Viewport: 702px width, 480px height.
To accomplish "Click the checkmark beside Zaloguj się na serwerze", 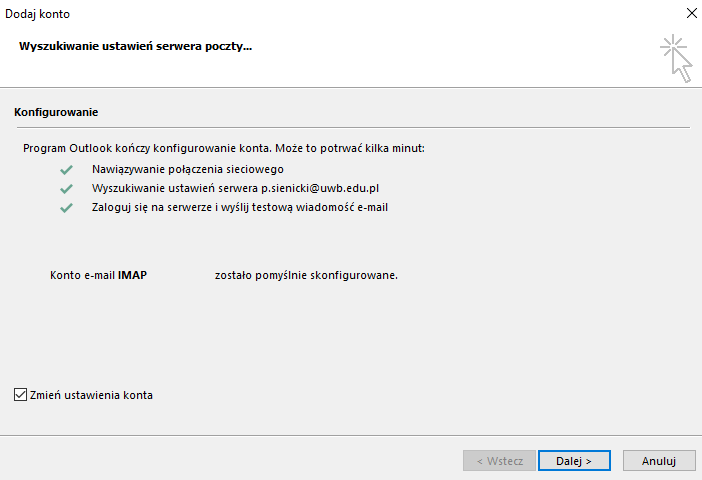I will click(x=66, y=208).
